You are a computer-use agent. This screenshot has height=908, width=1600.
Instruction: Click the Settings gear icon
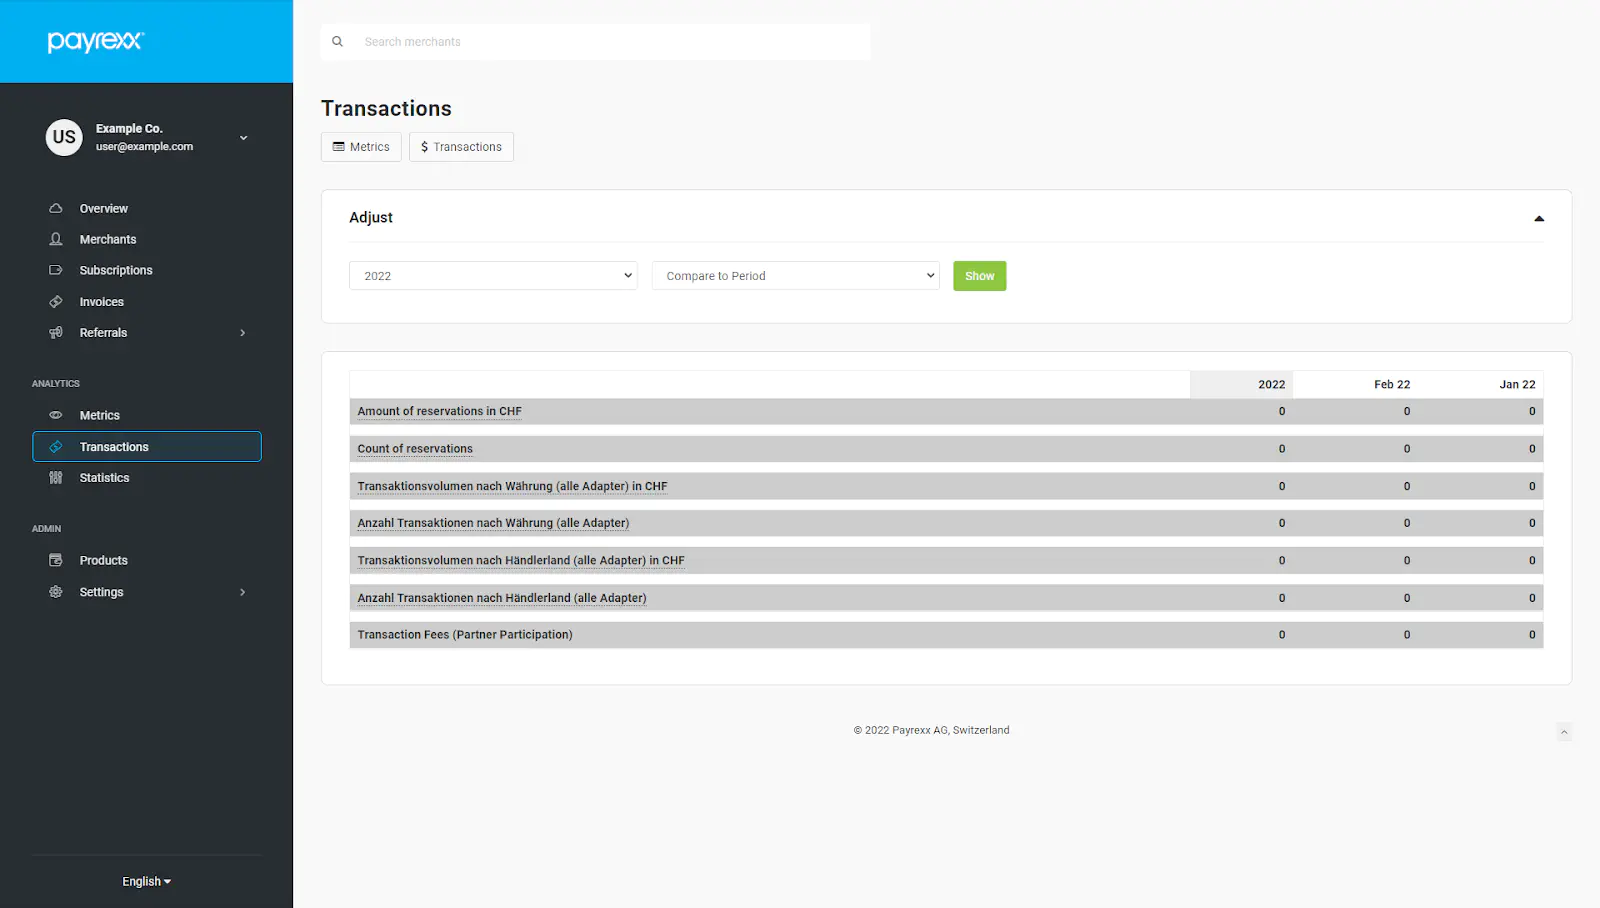click(56, 592)
